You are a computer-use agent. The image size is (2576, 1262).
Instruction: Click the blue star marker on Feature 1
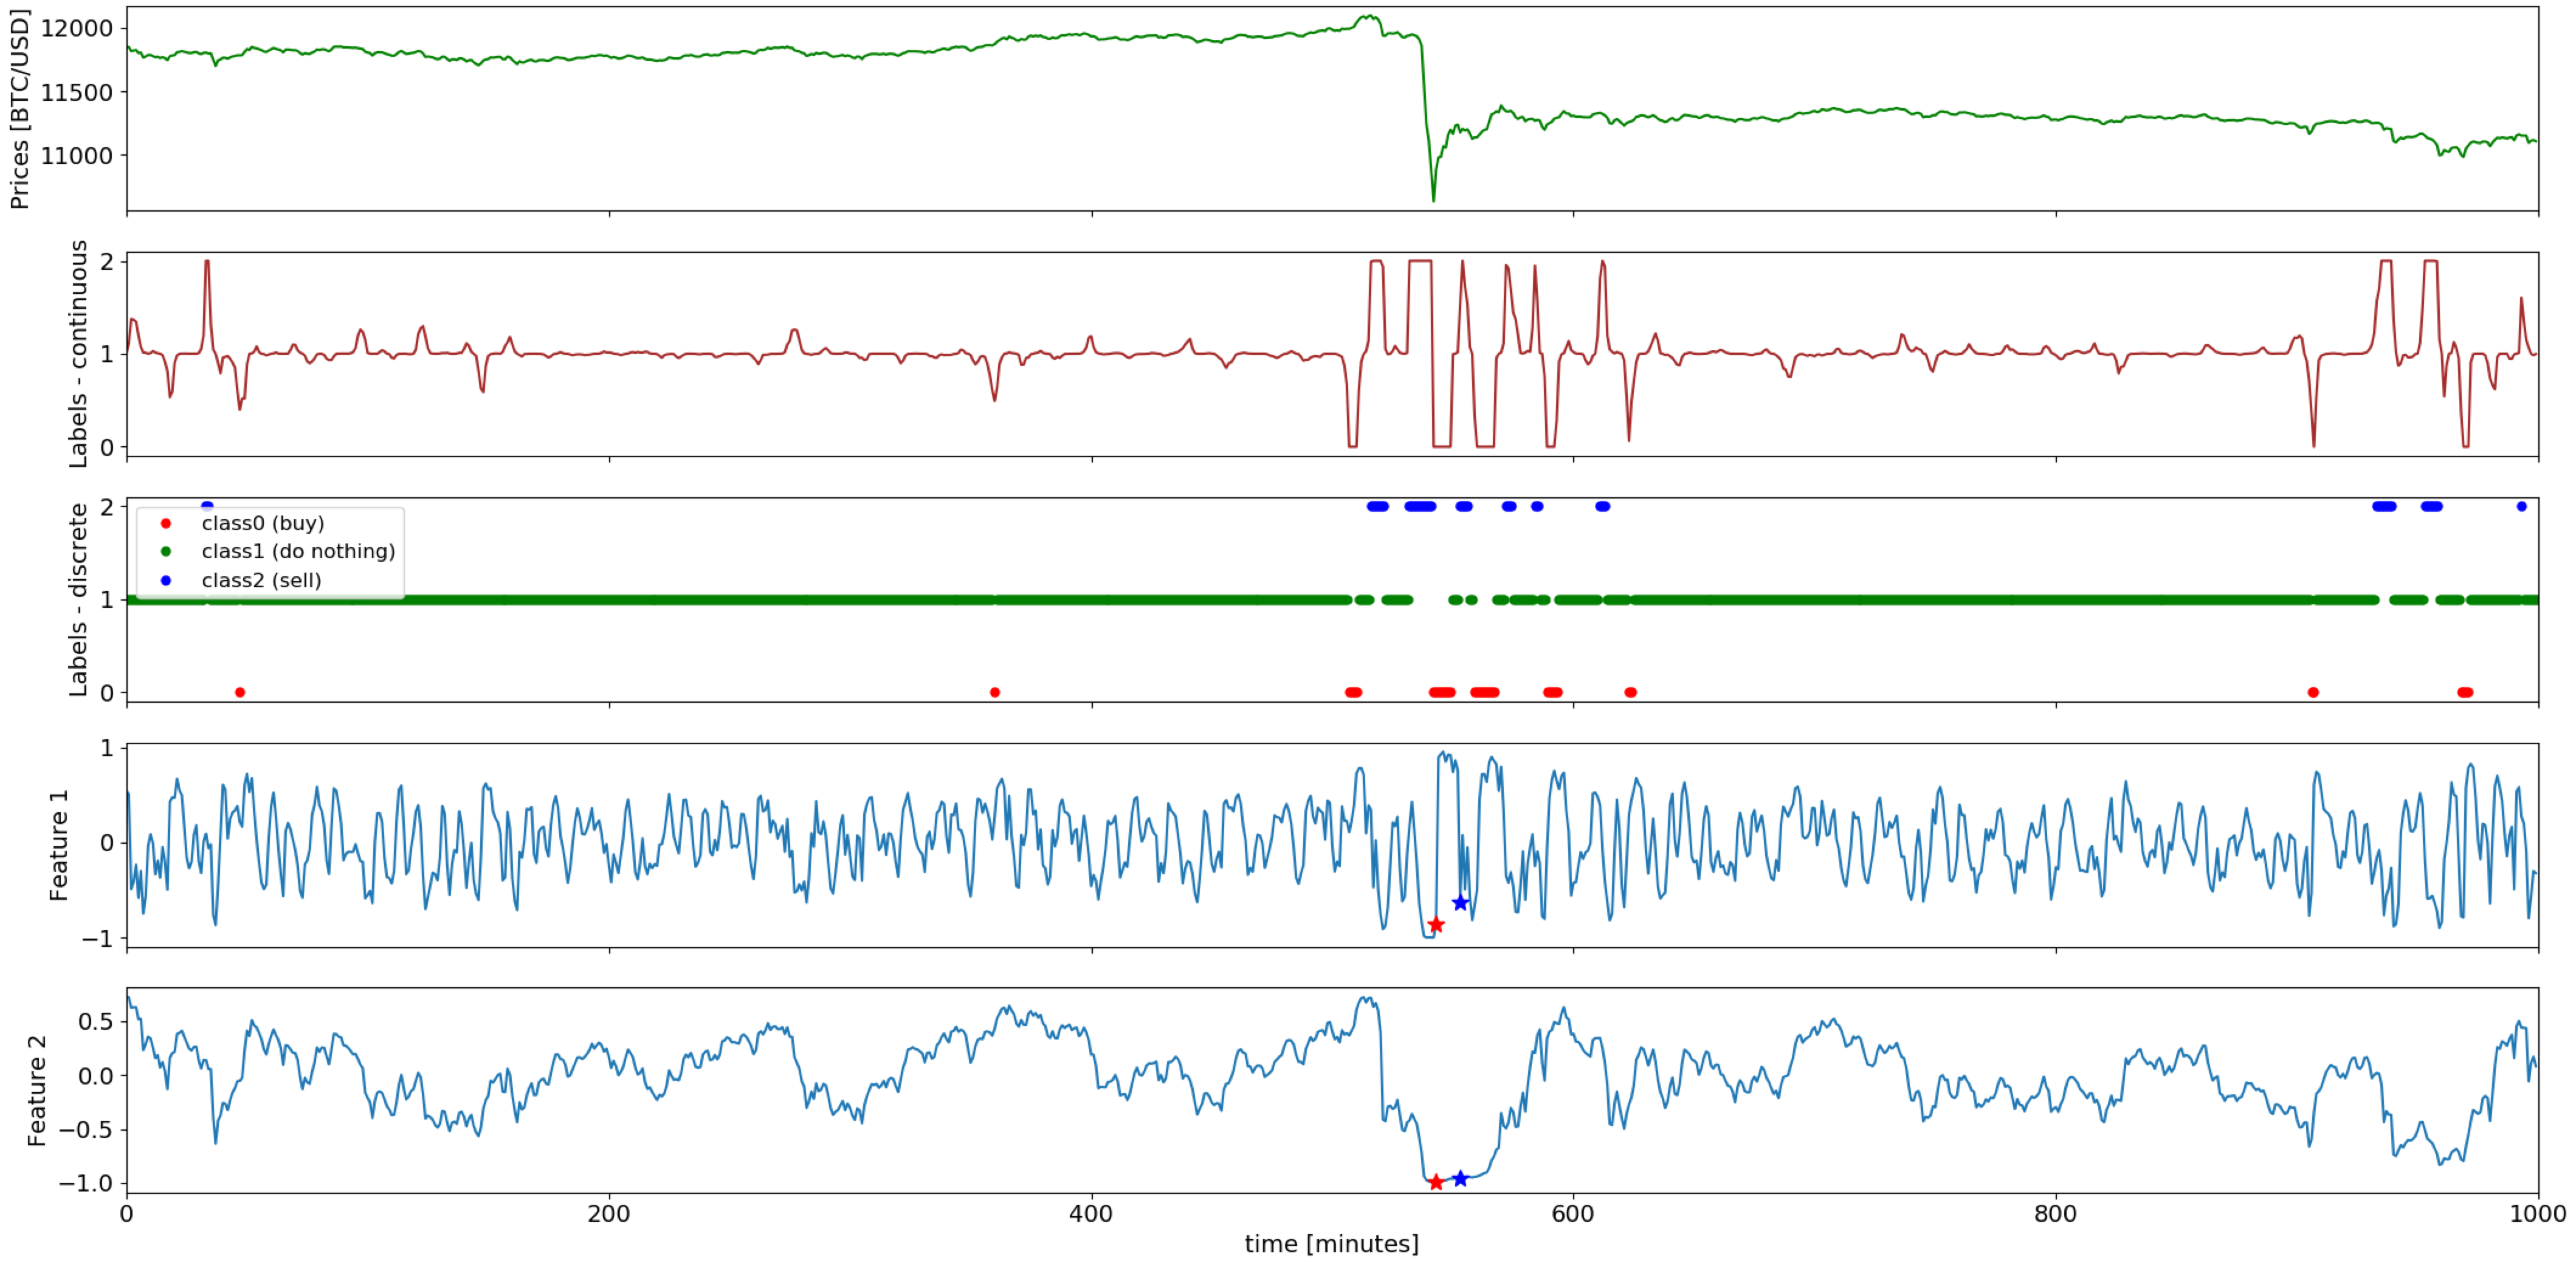point(1460,903)
